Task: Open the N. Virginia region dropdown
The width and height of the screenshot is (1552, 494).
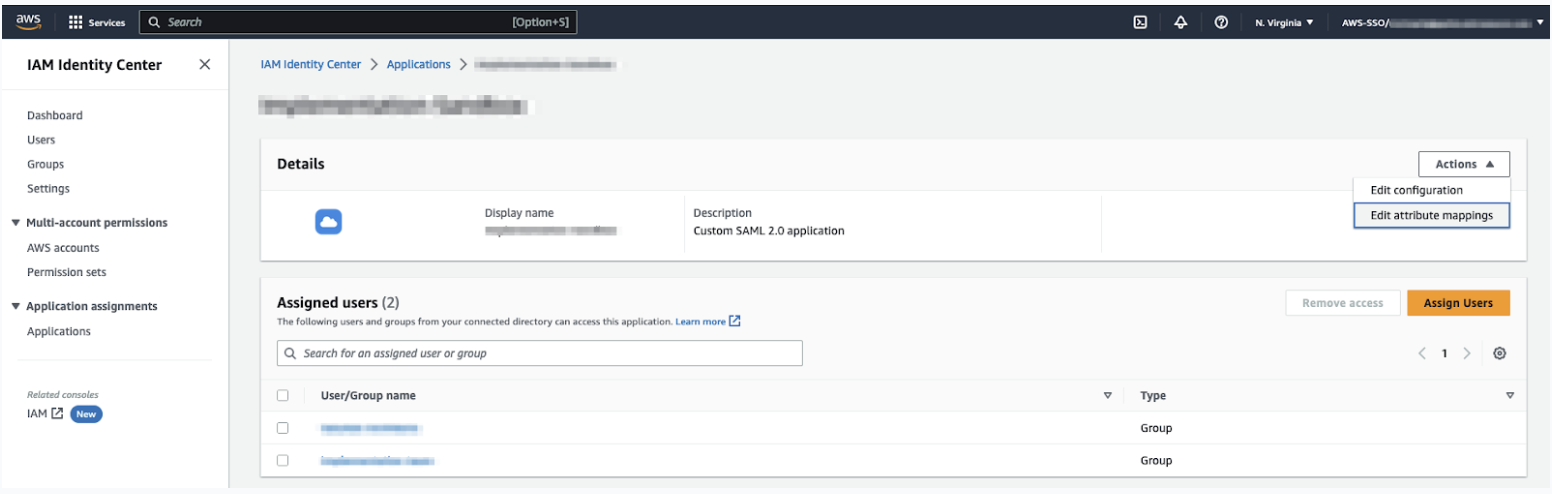Action: [1284, 22]
